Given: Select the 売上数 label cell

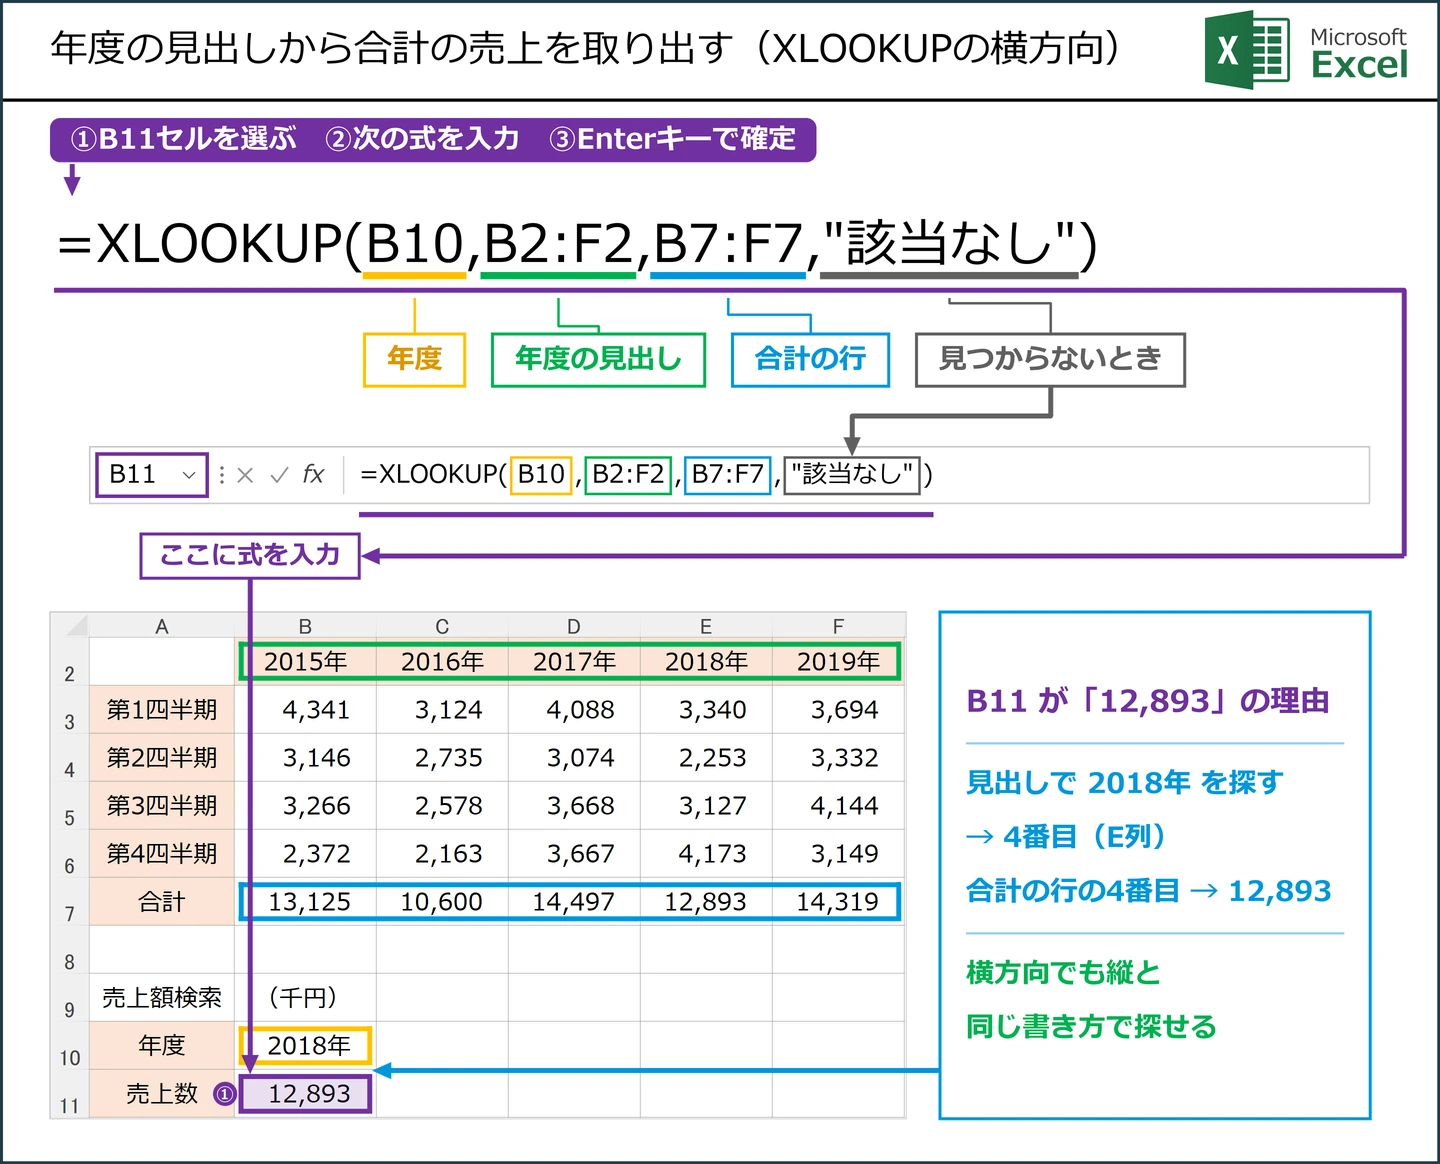Looking at the screenshot, I should pos(162,1094).
